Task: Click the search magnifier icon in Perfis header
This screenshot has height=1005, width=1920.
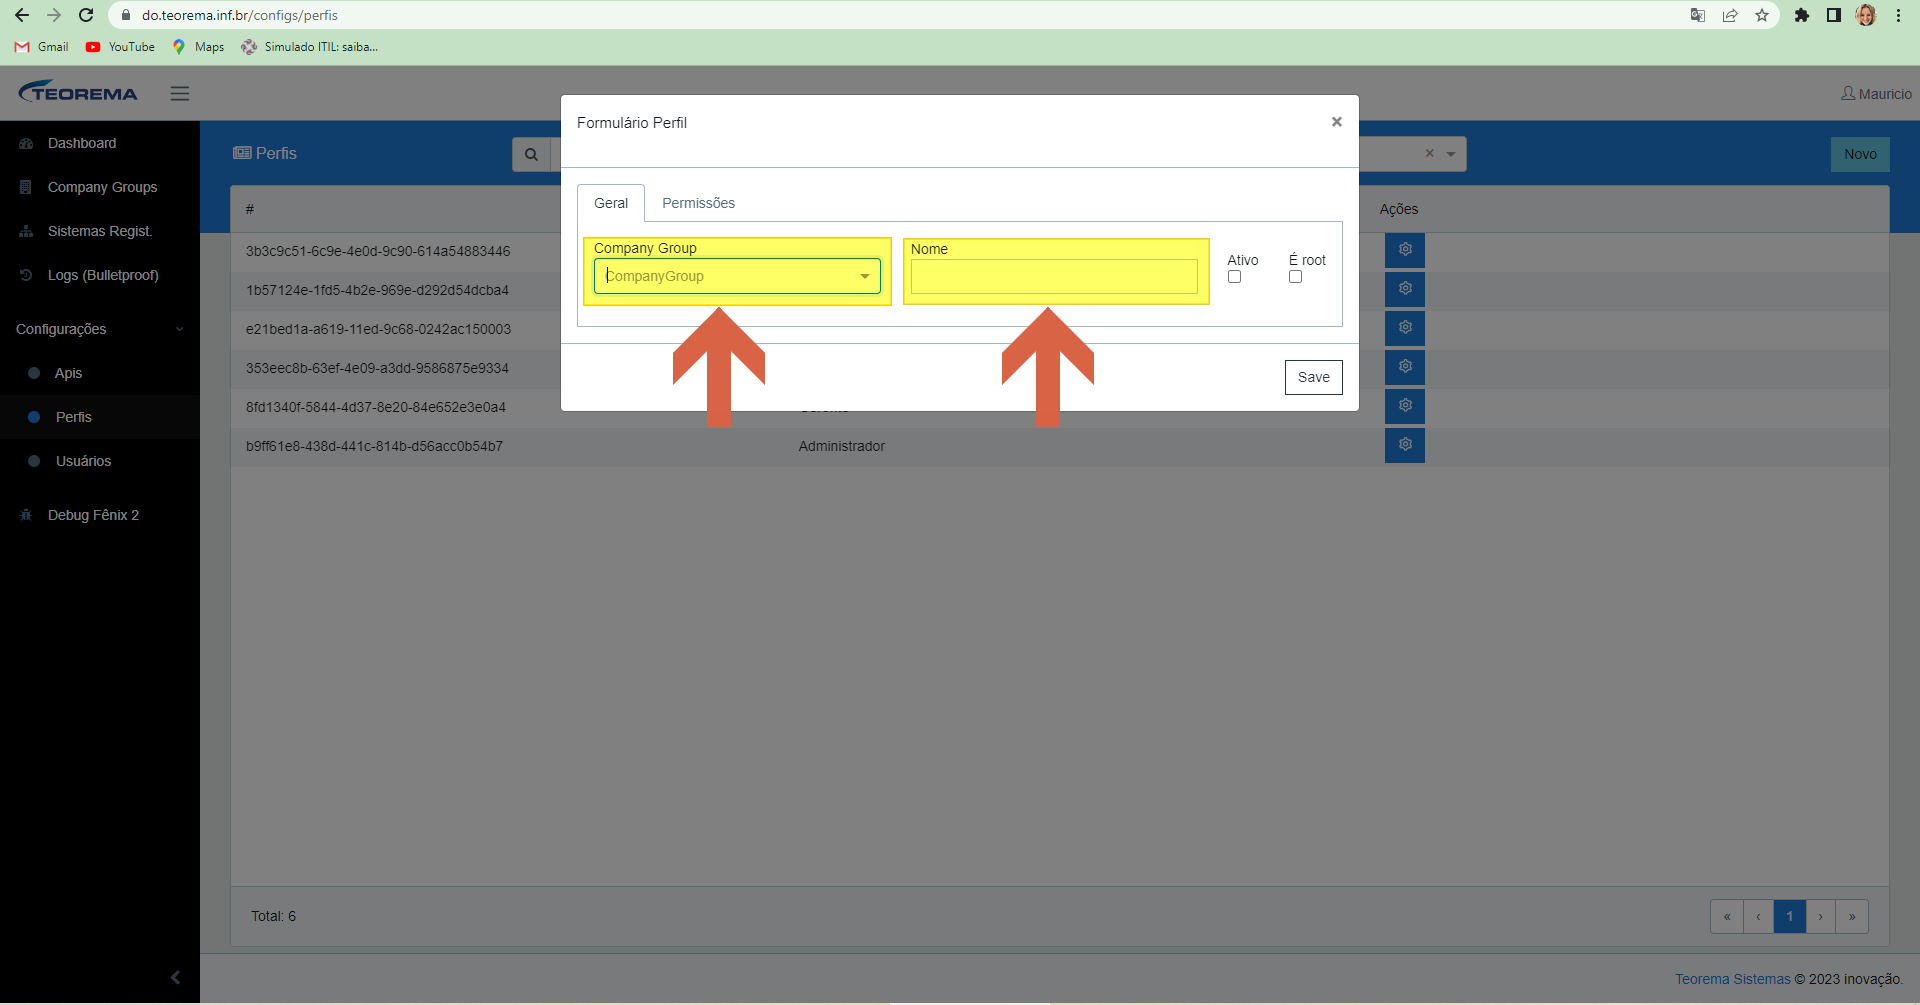Action: coord(531,154)
